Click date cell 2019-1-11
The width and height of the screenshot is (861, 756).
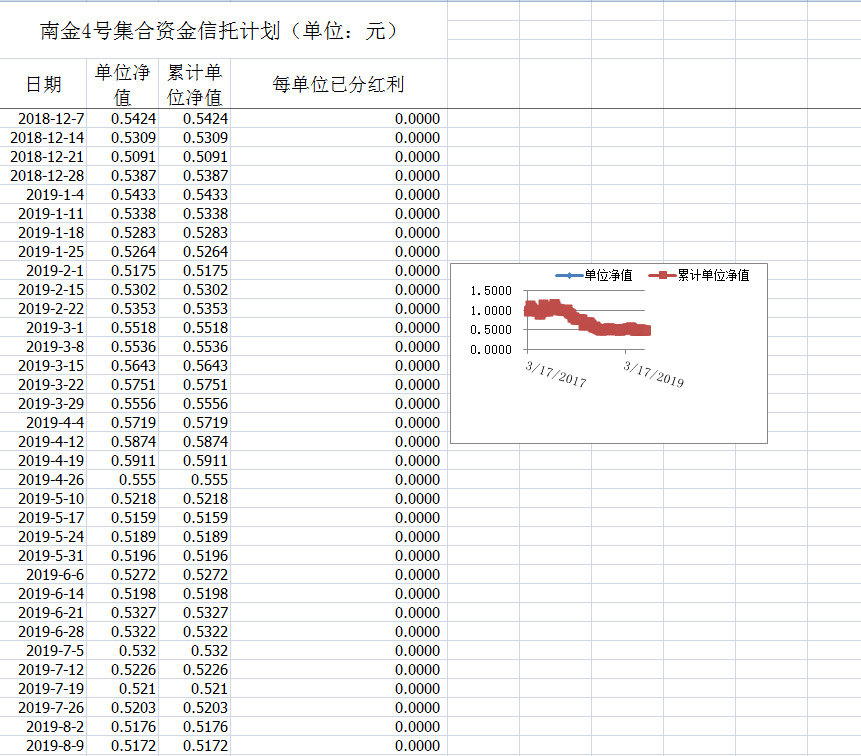coord(43,214)
